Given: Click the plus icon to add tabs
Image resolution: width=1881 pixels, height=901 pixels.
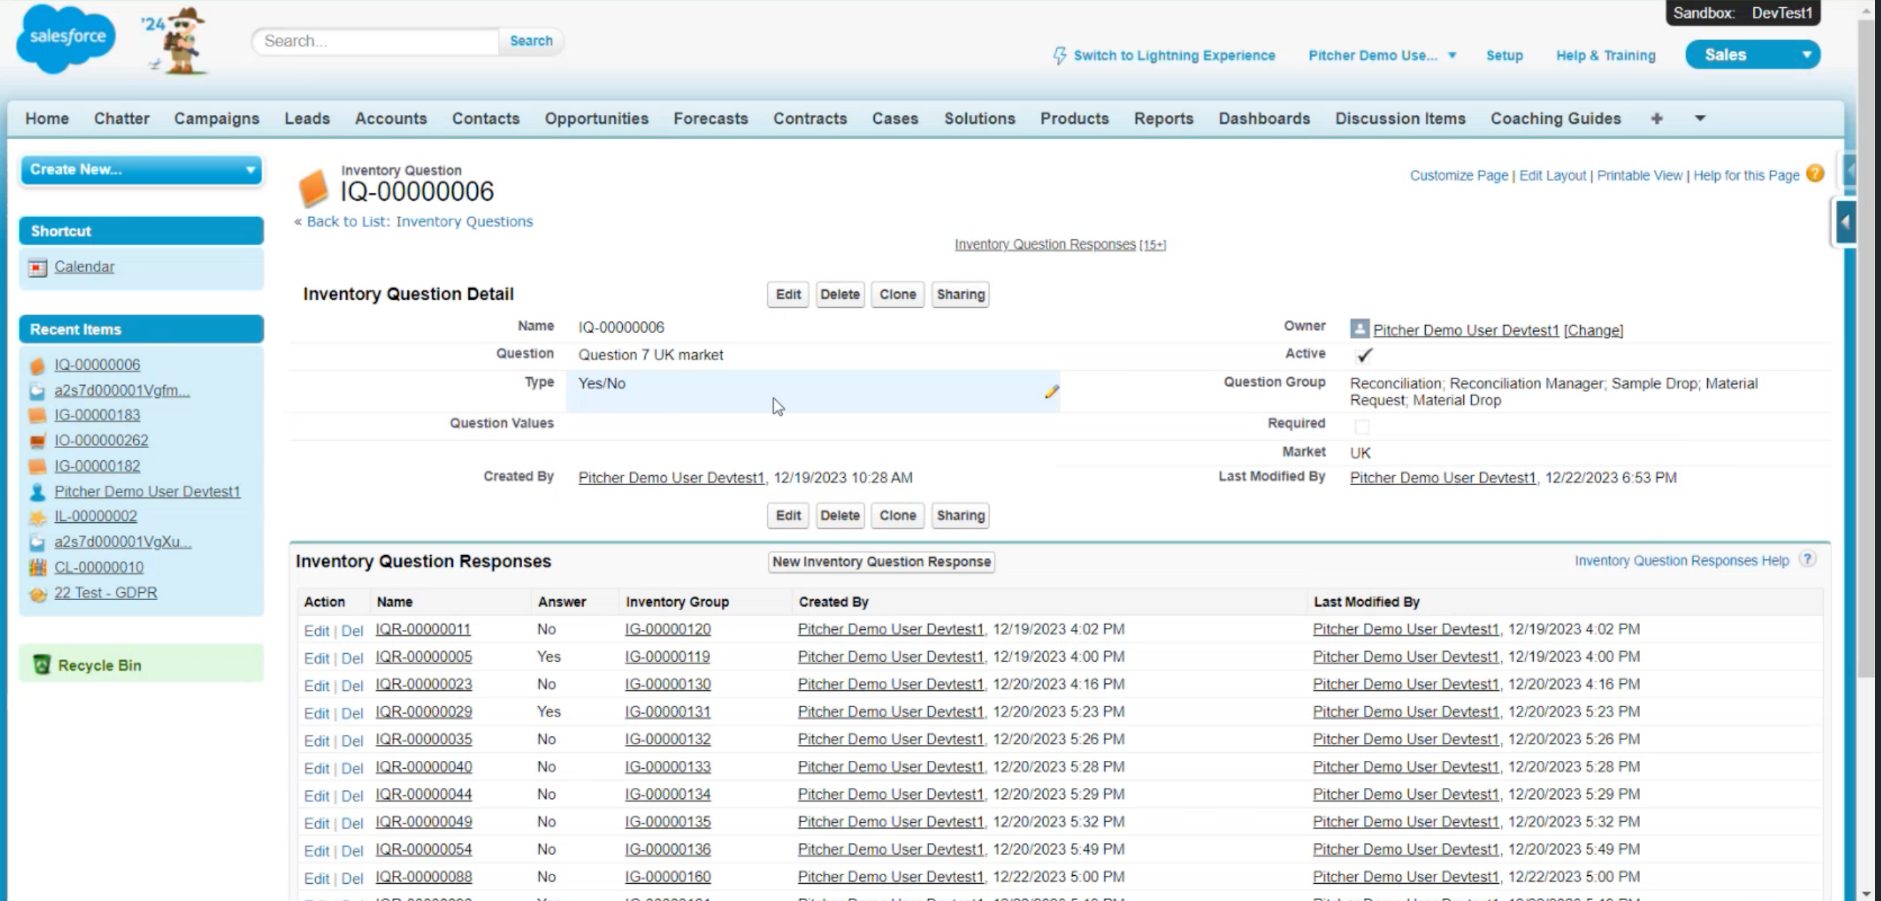Looking at the screenshot, I should [1657, 119].
